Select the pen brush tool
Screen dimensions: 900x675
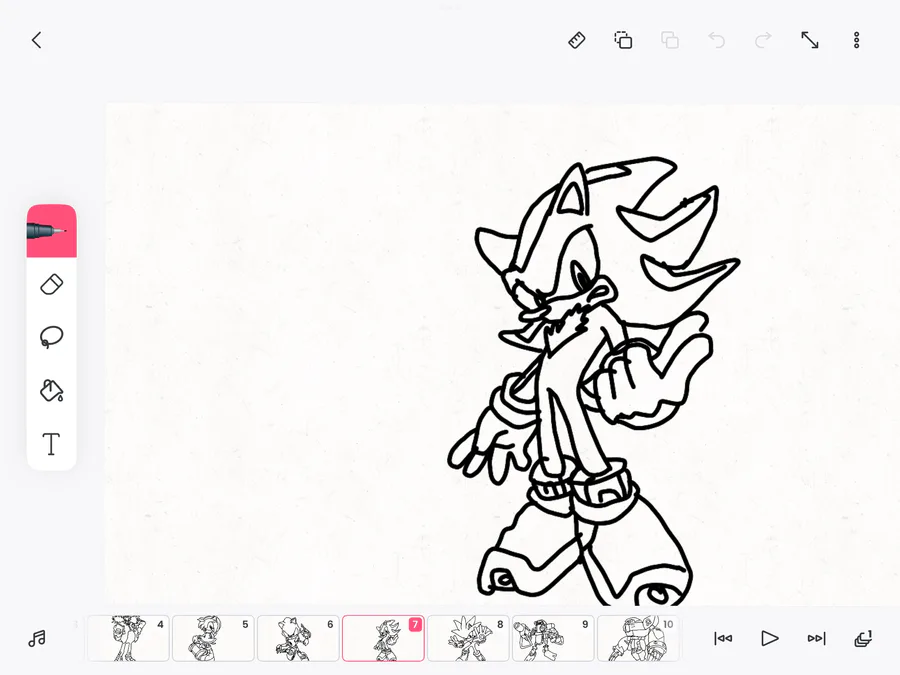point(52,231)
